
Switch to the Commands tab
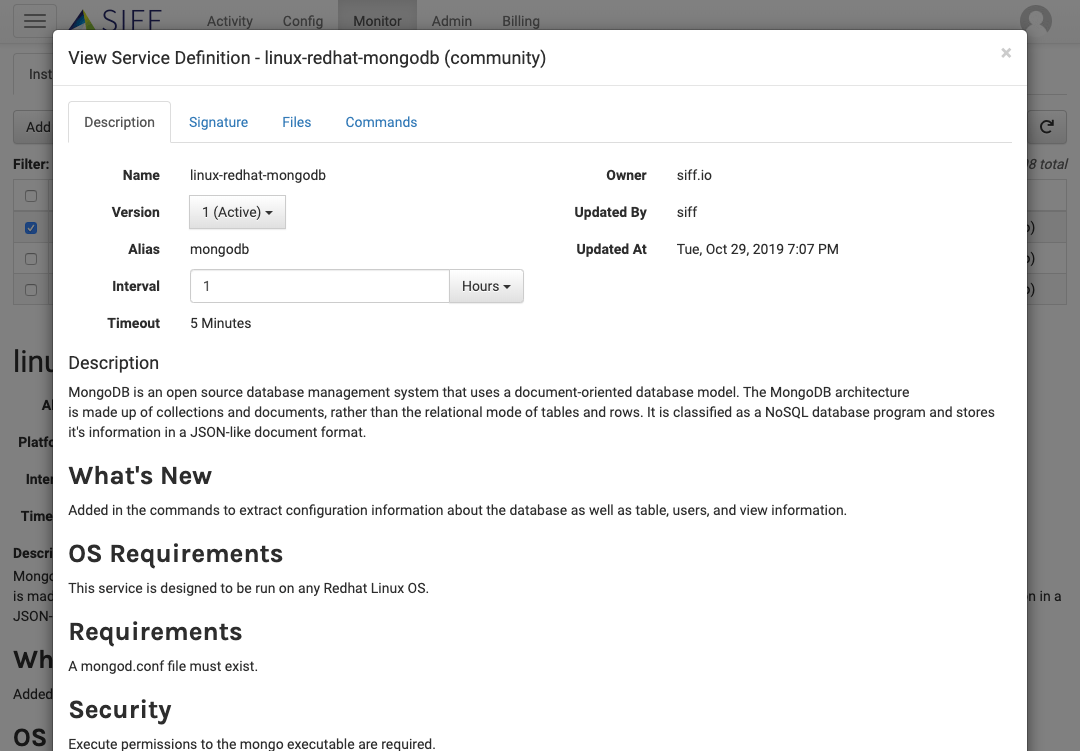(381, 122)
